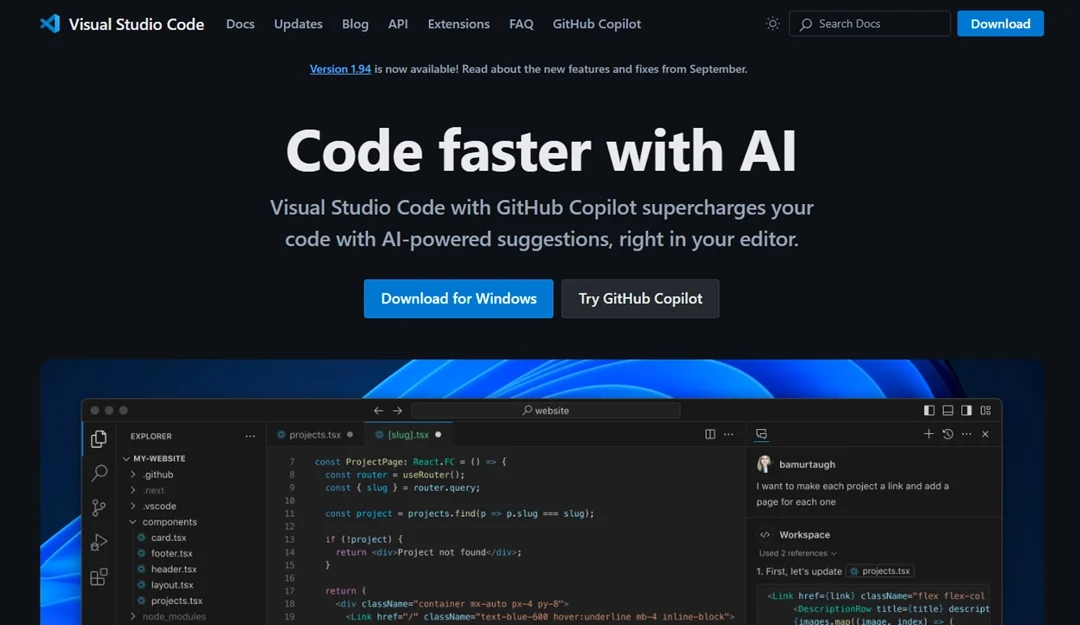
Task: Open the Updates nav item
Action: tap(298, 24)
